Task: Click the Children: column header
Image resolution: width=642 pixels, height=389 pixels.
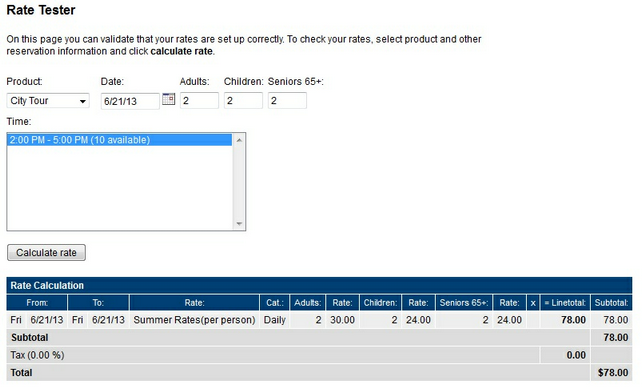Action: pos(380,303)
